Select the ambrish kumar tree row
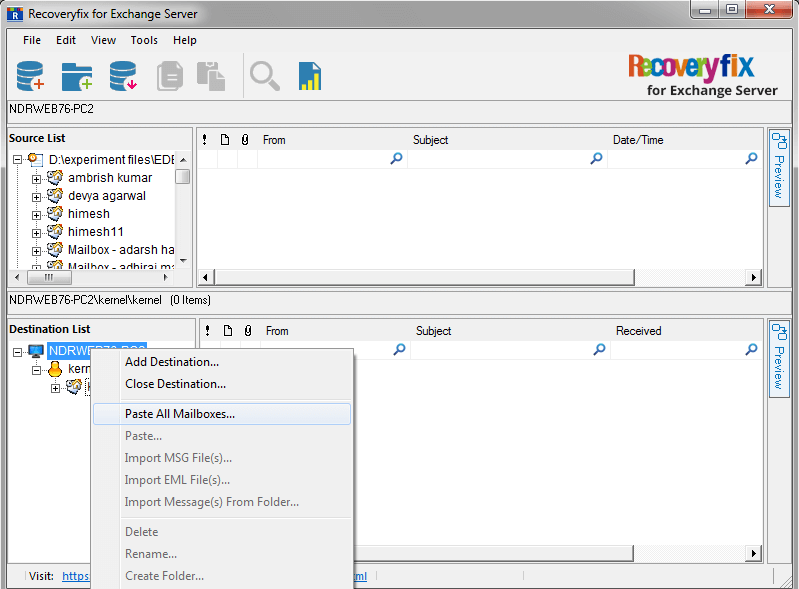Screen dimensions: 799x589 click(x=110, y=177)
